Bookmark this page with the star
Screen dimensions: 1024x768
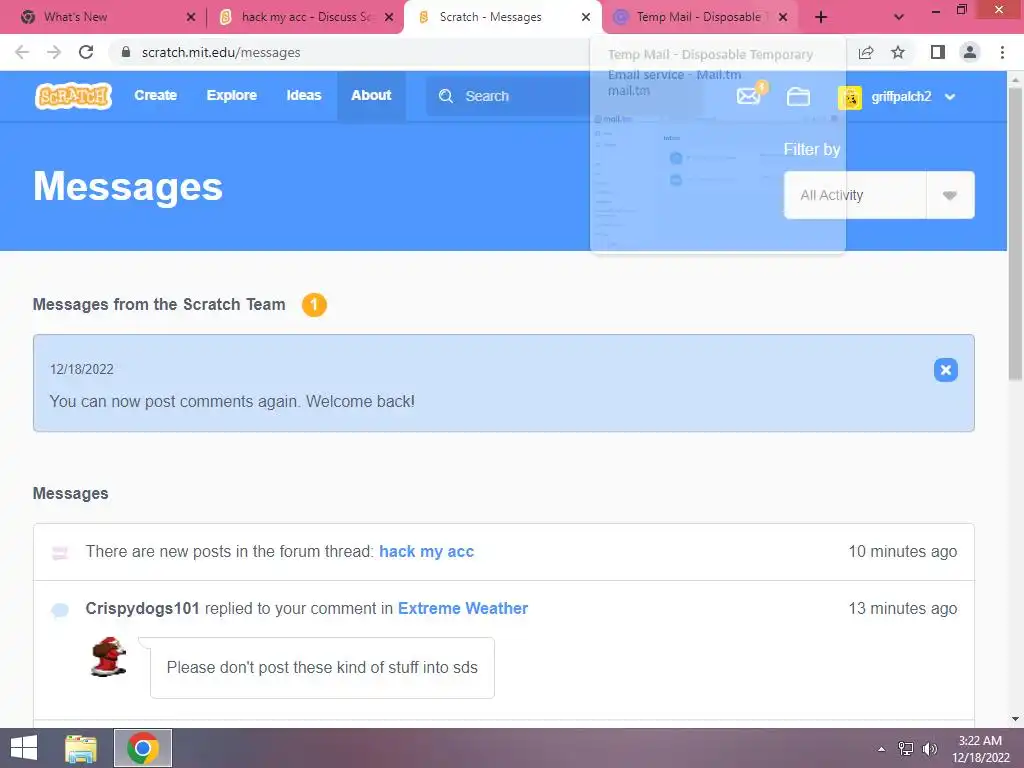pos(898,52)
